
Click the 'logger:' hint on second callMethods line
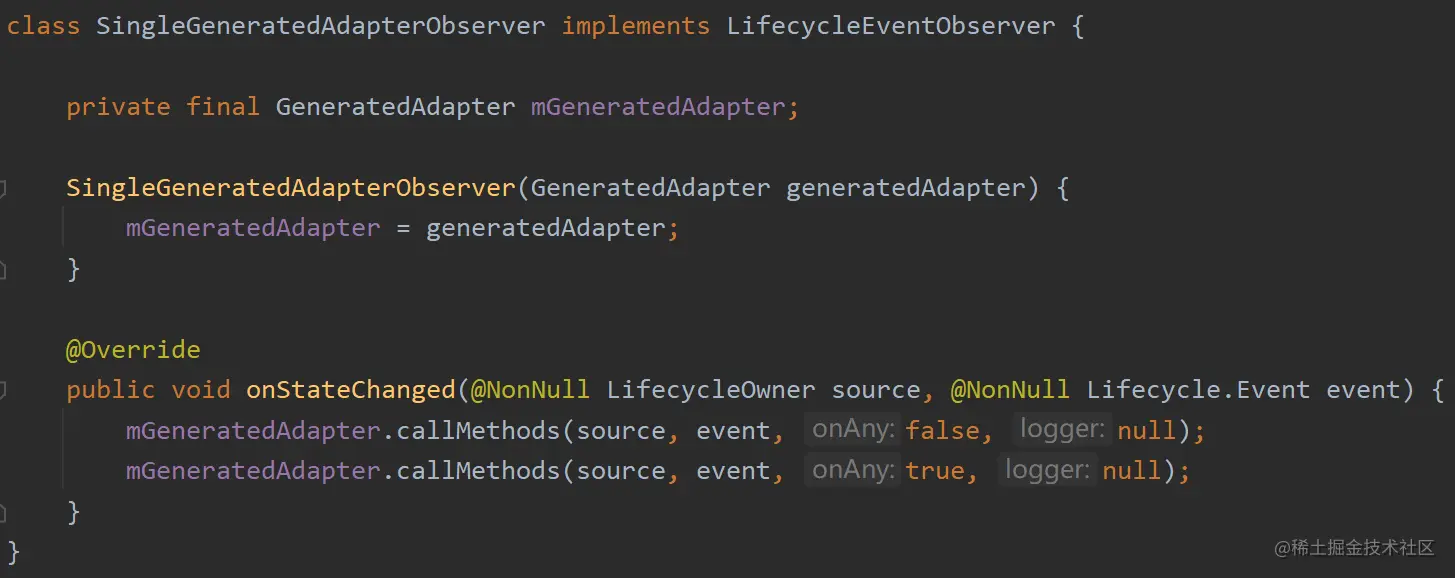(x=1047, y=470)
